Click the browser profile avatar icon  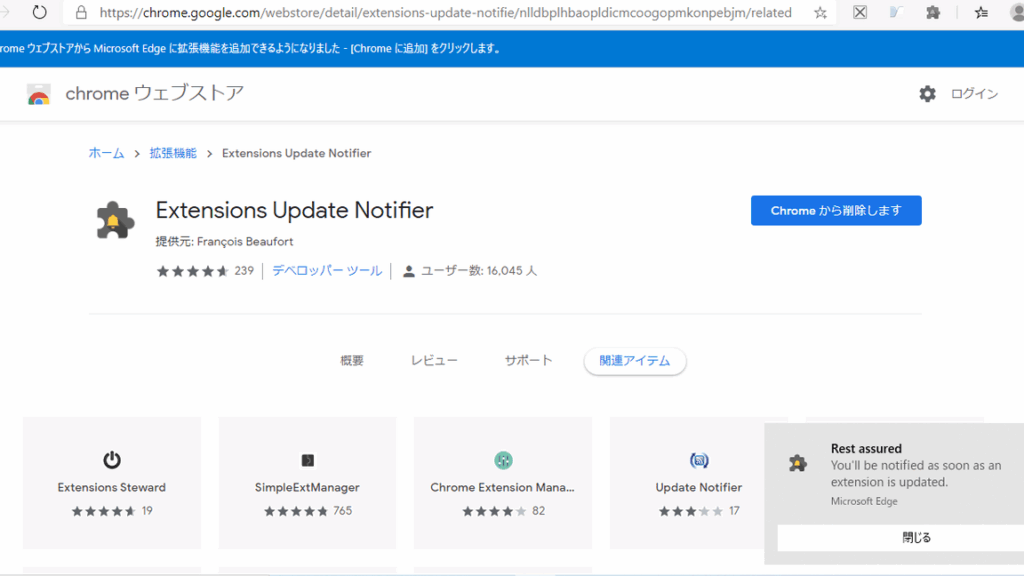point(1015,13)
